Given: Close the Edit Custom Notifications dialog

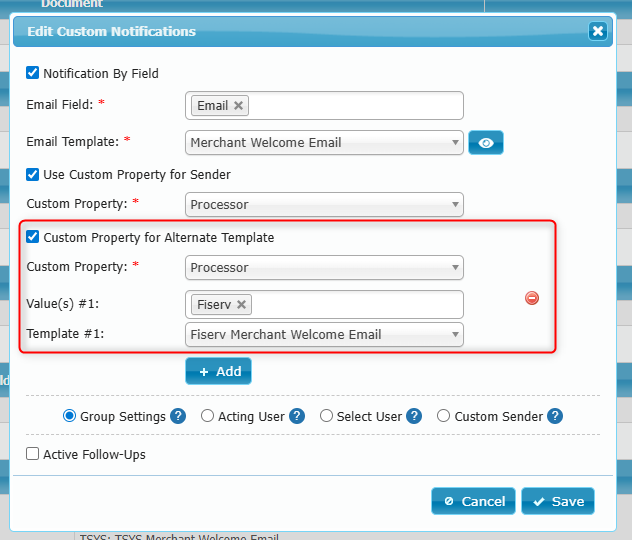Looking at the screenshot, I should point(598,31).
